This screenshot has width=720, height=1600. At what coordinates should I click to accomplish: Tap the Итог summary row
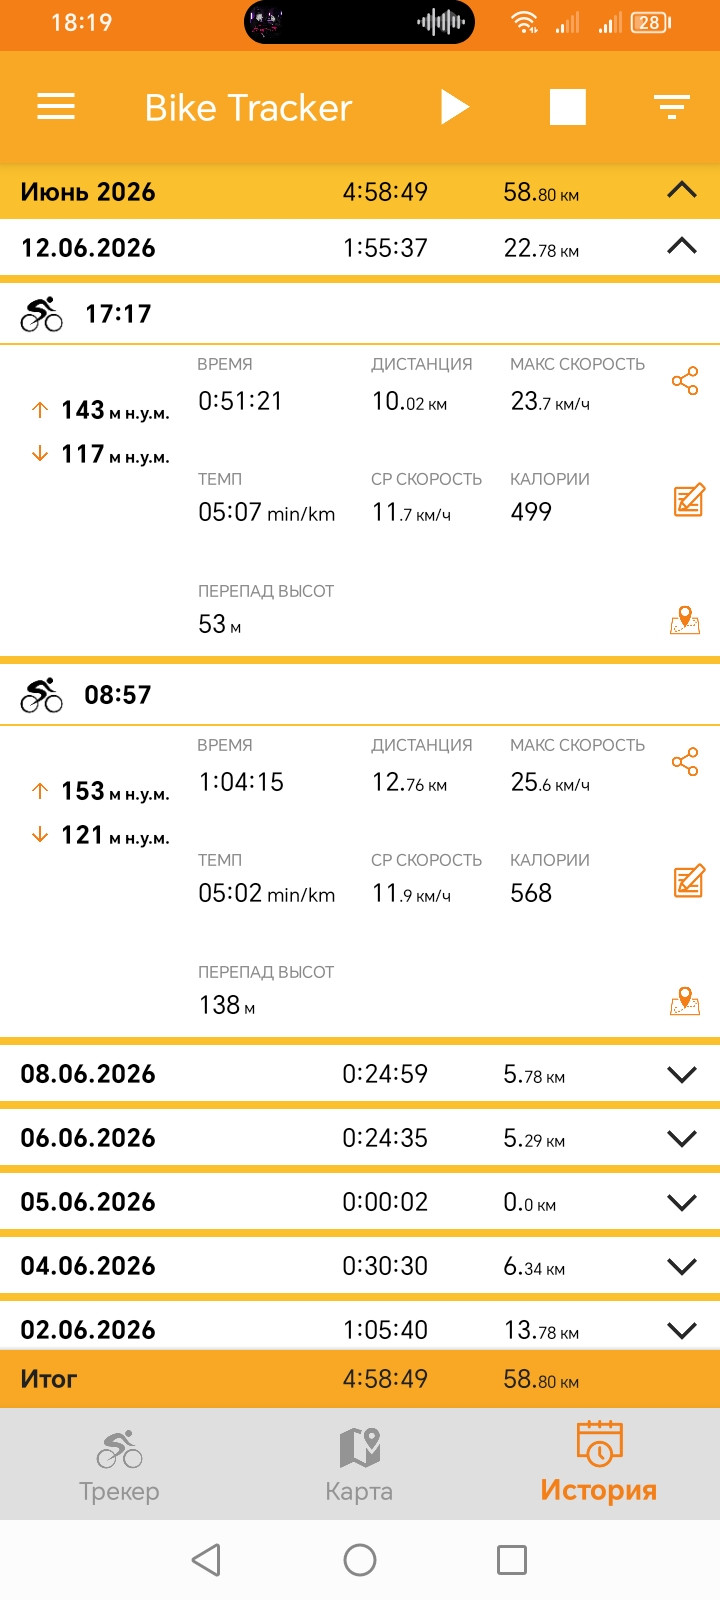pyautogui.click(x=360, y=1379)
